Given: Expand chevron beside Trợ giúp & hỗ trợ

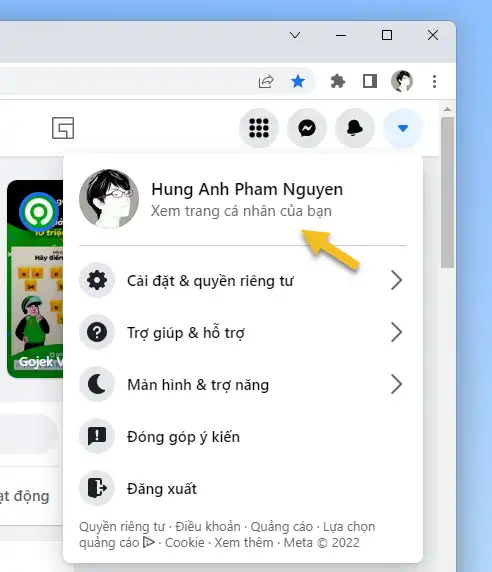Looking at the screenshot, I should click(x=396, y=332).
